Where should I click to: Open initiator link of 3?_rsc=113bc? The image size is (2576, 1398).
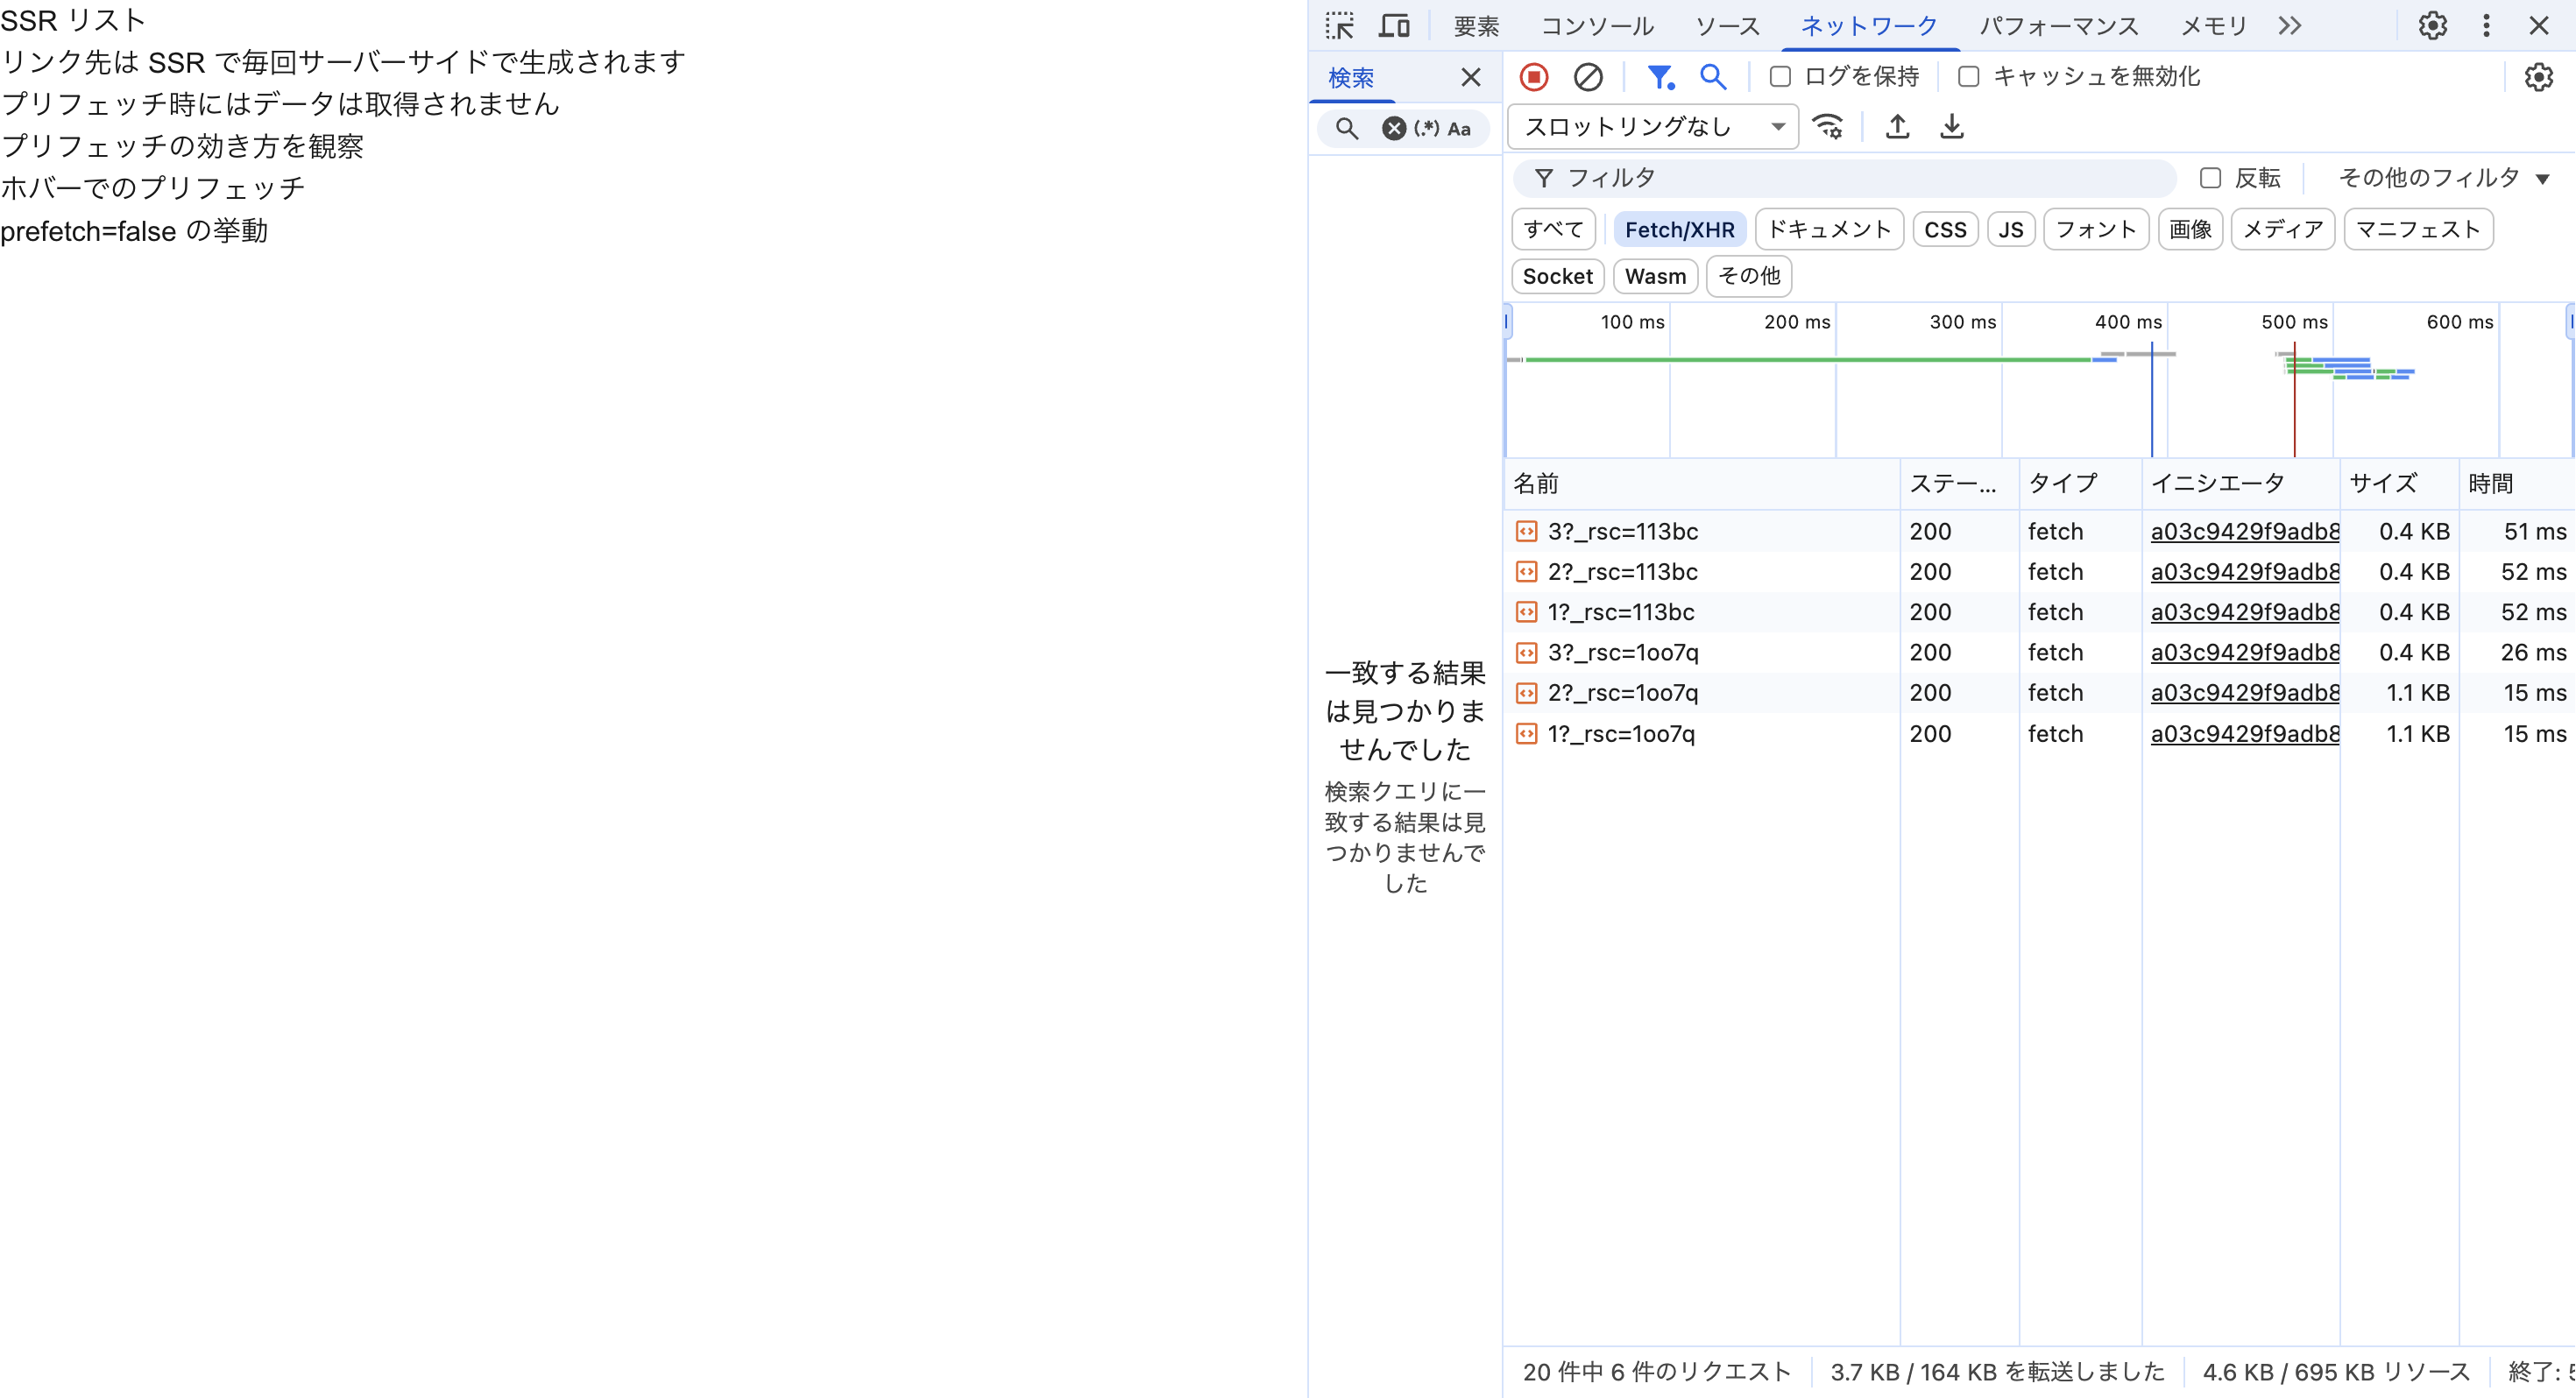point(2244,532)
